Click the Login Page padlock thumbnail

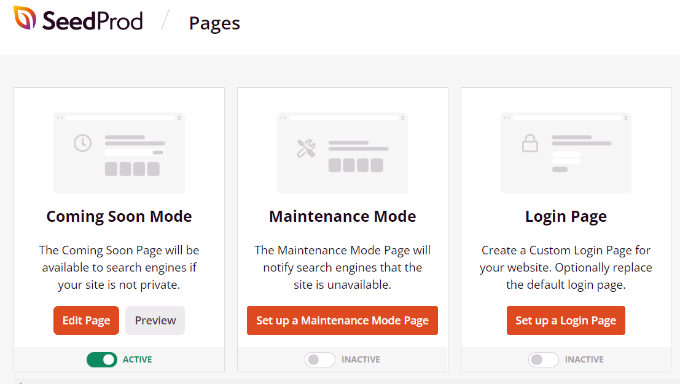[566, 153]
